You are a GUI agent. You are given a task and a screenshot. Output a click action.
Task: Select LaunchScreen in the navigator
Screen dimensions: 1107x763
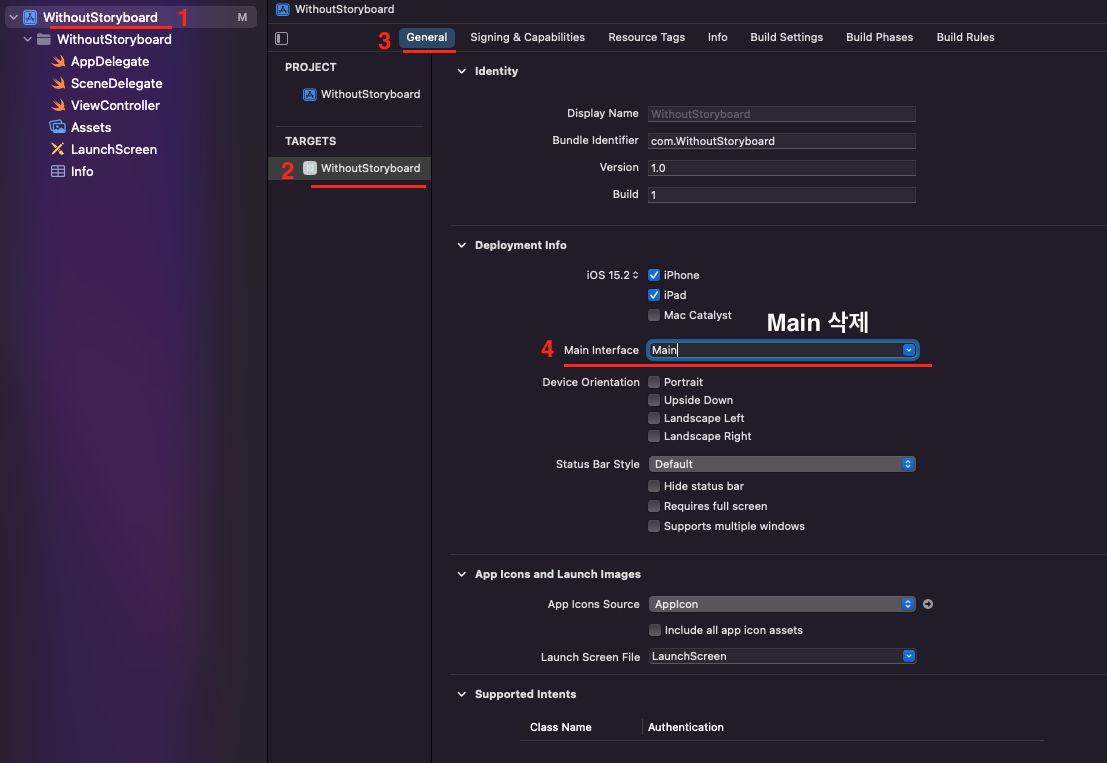[x=114, y=149]
